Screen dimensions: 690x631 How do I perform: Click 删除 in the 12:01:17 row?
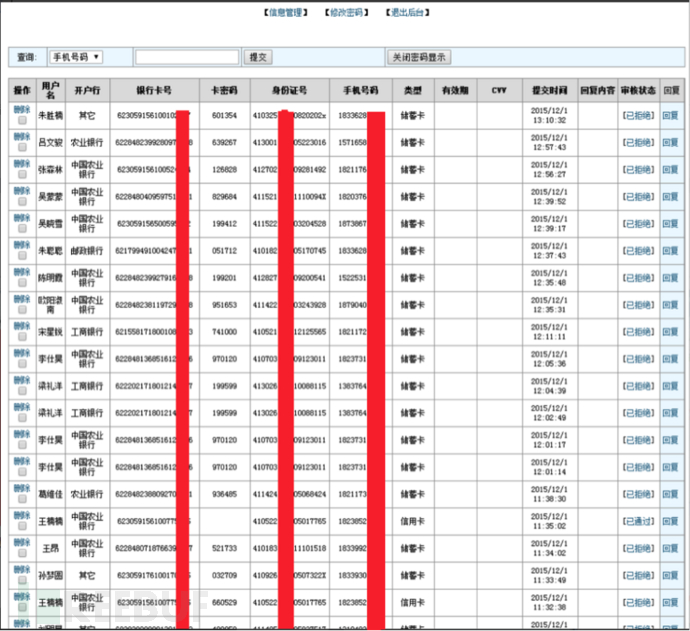[x=22, y=434]
